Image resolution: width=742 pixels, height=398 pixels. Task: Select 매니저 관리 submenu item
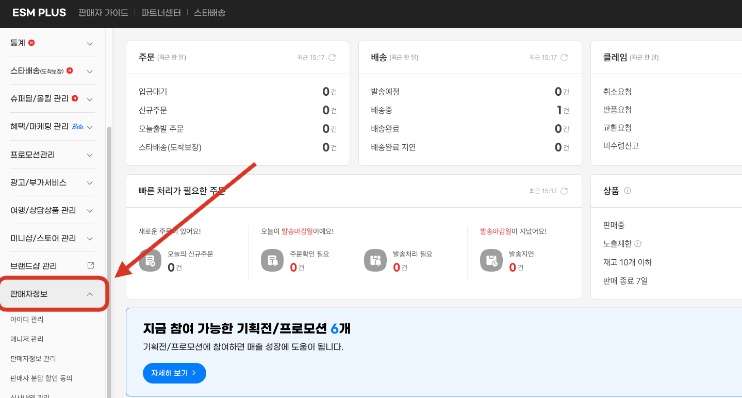(x=27, y=339)
